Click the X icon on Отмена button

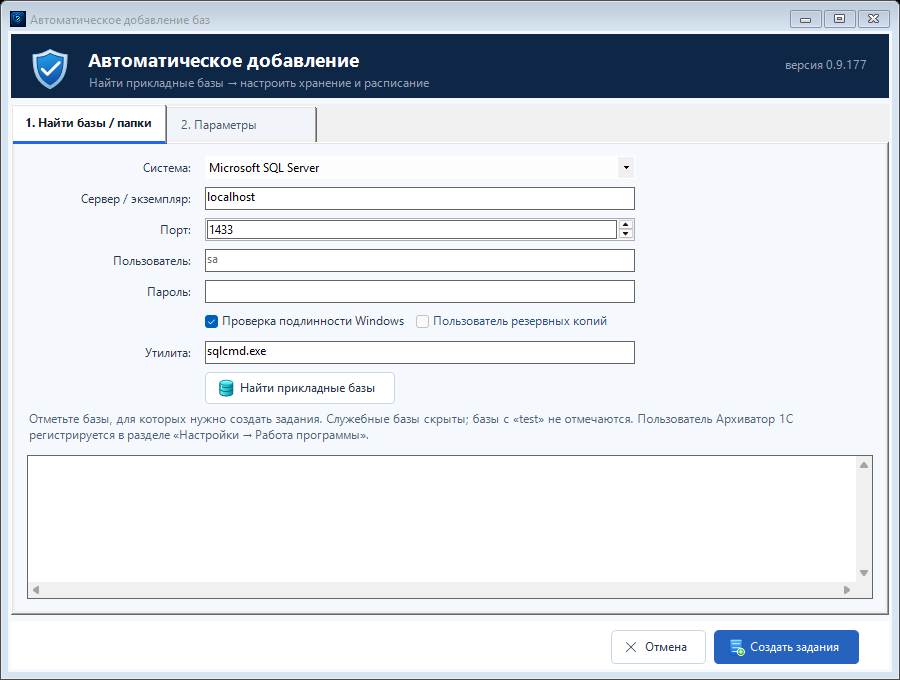631,647
